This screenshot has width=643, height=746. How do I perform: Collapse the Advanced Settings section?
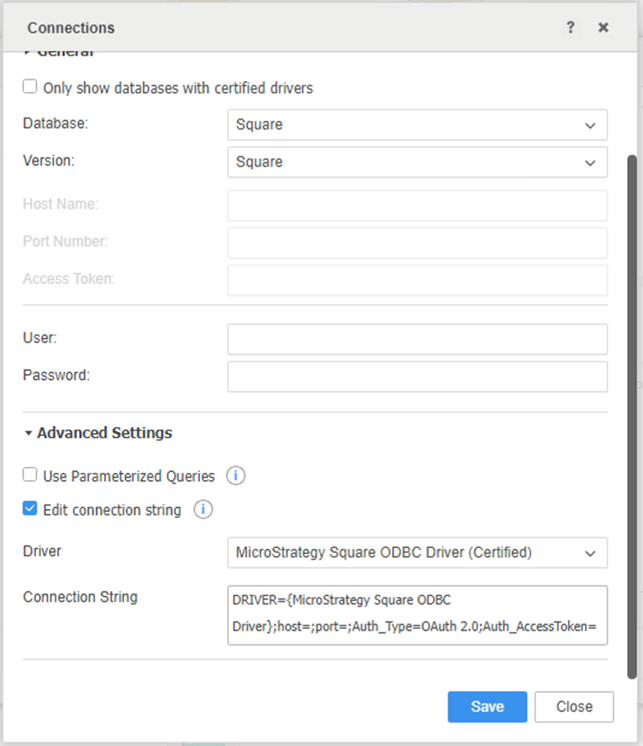[x=29, y=433]
